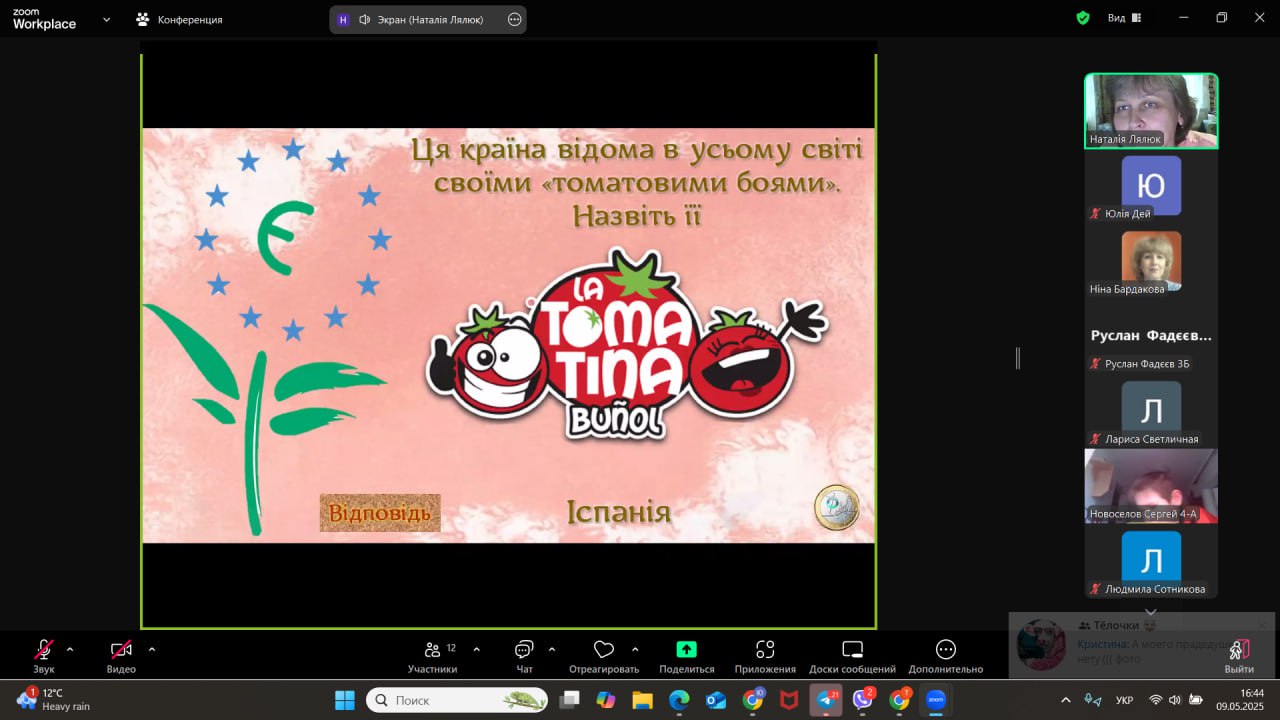1280x720 pixels.
Task: Open Copilot from the taskbar
Action: [605, 700]
